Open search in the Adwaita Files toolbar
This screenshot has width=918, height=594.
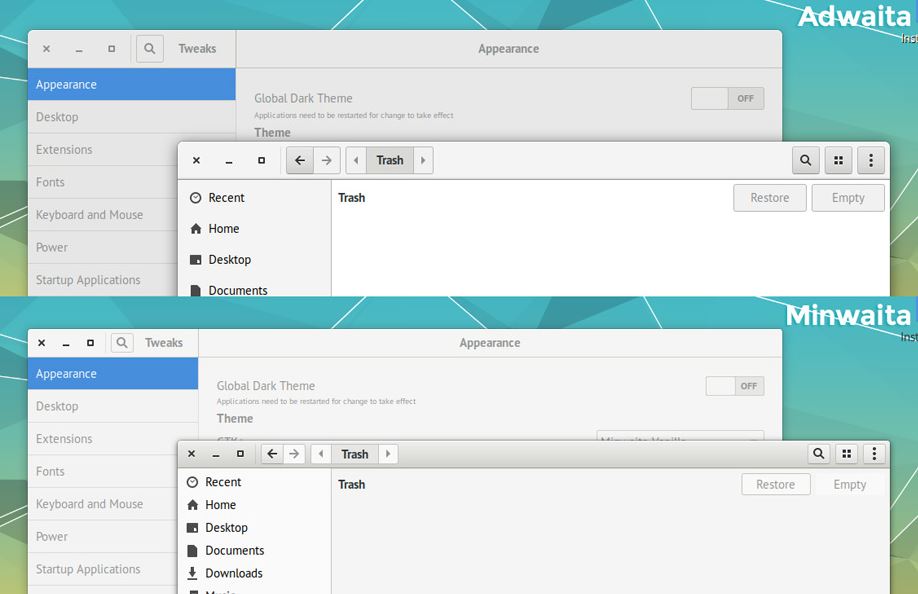[x=806, y=160]
